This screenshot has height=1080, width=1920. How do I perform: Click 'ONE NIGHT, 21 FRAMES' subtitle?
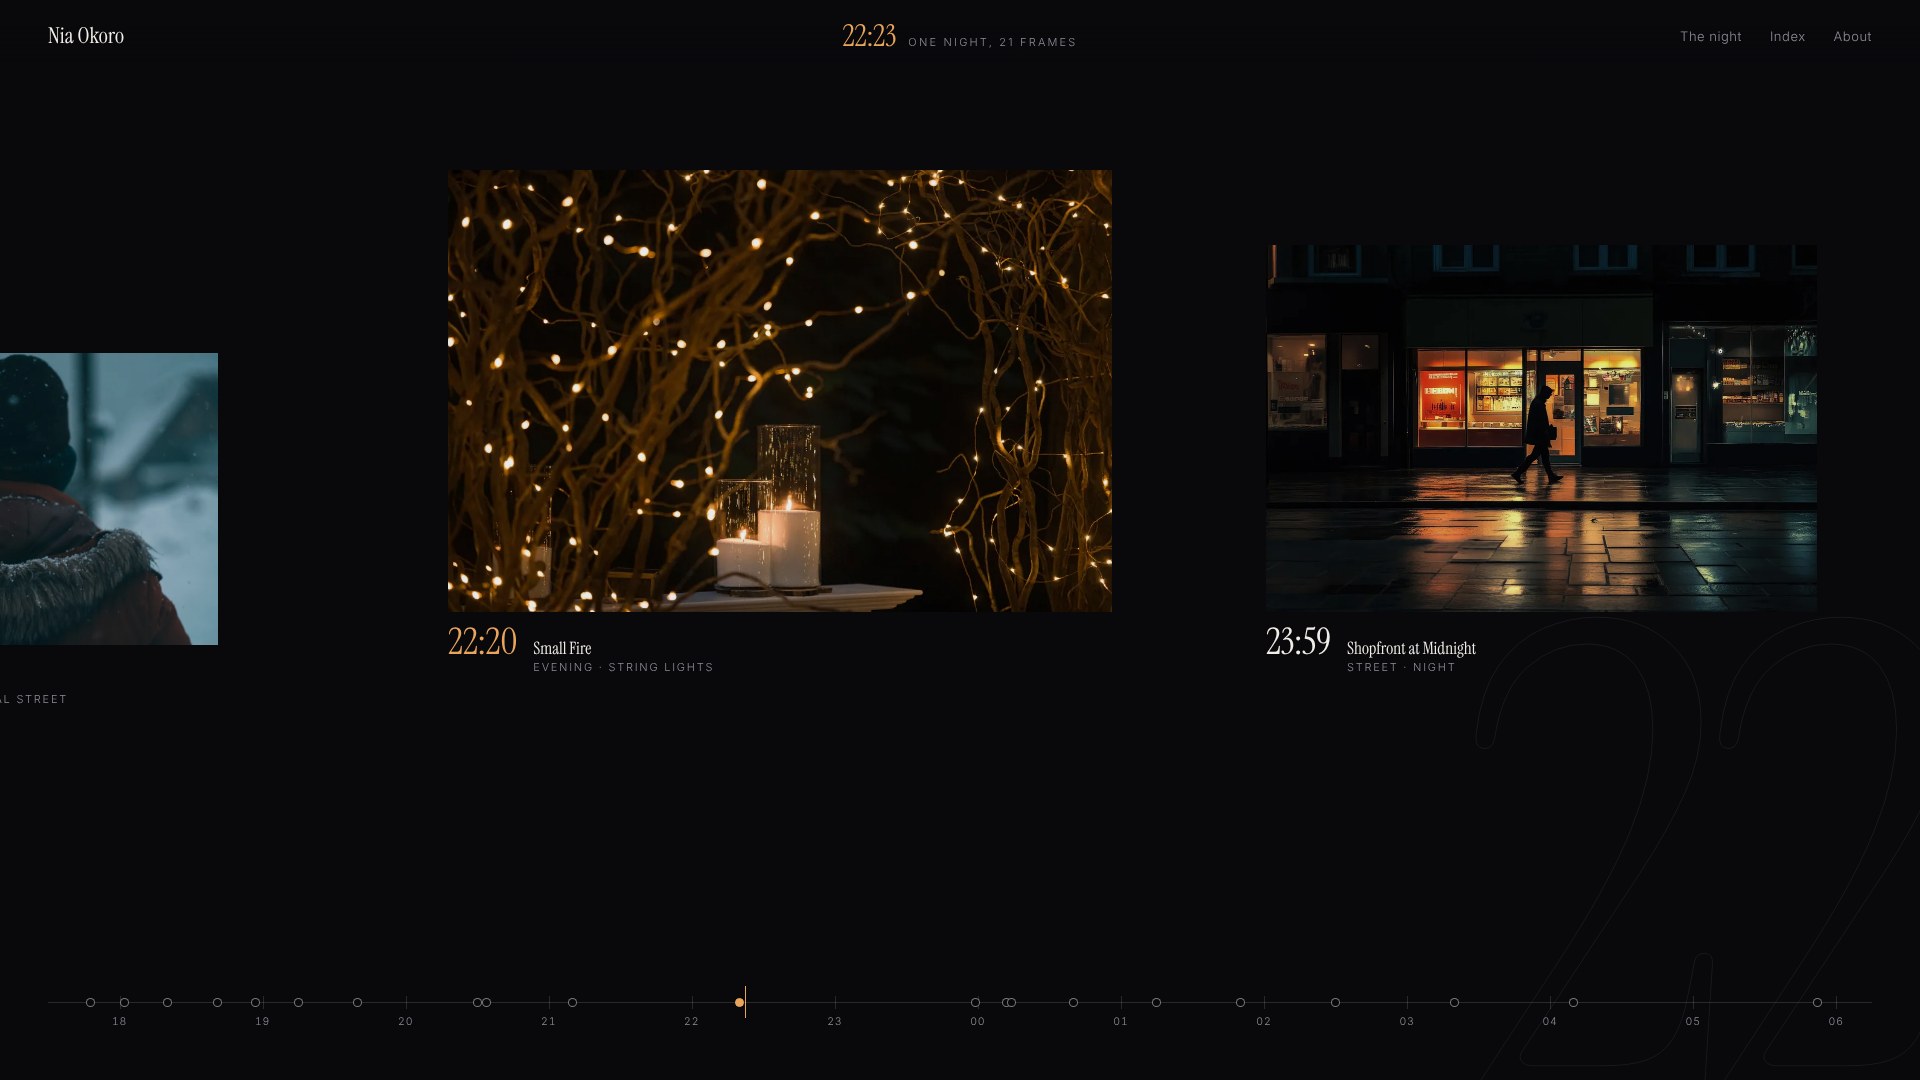pyautogui.click(x=992, y=42)
